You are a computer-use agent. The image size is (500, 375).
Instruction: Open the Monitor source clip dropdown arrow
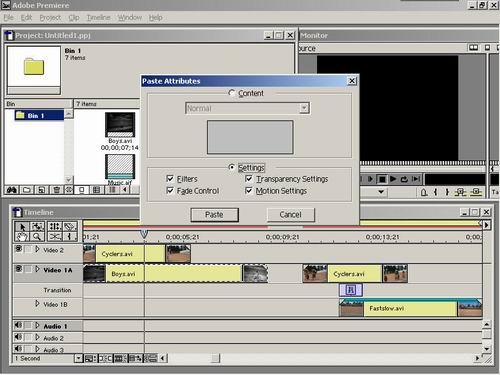point(381,192)
